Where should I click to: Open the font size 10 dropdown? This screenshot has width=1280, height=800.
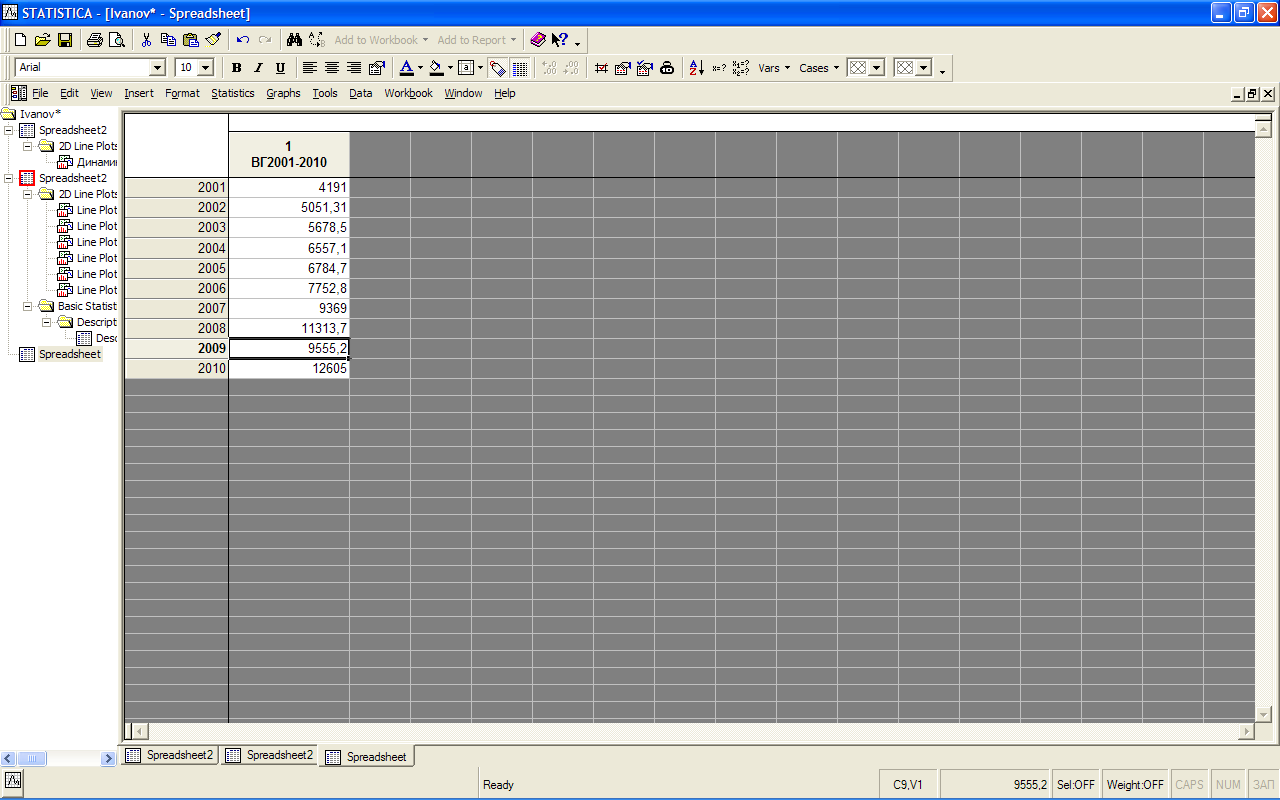pyautogui.click(x=206, y=68)
